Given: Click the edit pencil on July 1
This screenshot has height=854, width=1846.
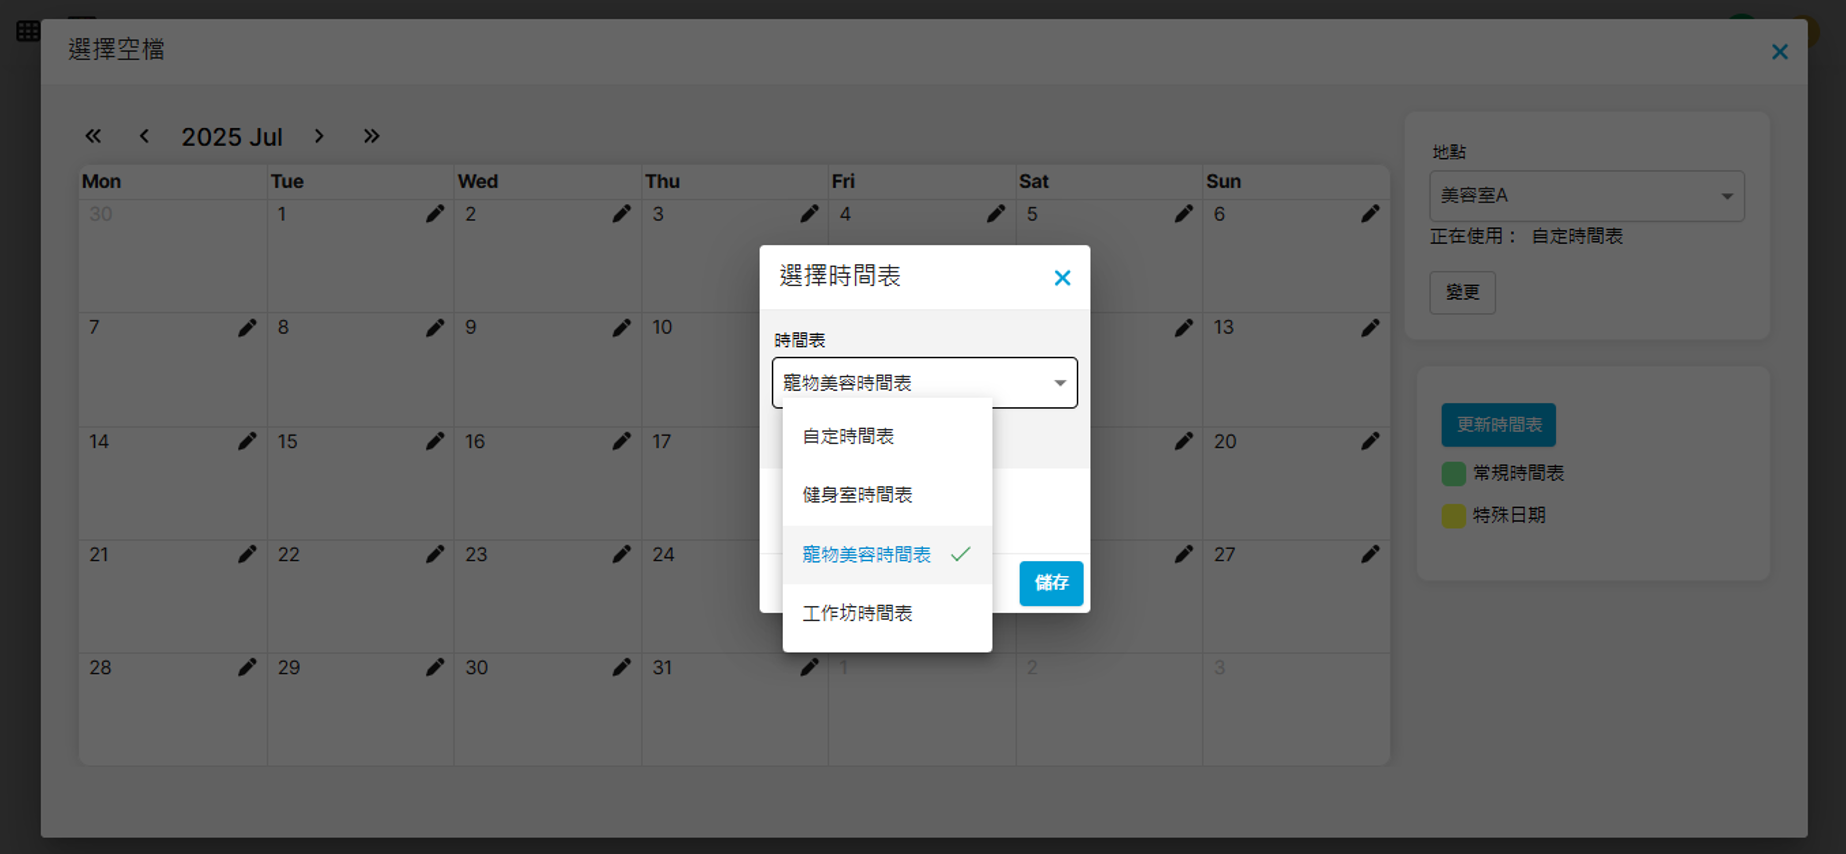Looking at the screenshot, I should tap(434, 214).
